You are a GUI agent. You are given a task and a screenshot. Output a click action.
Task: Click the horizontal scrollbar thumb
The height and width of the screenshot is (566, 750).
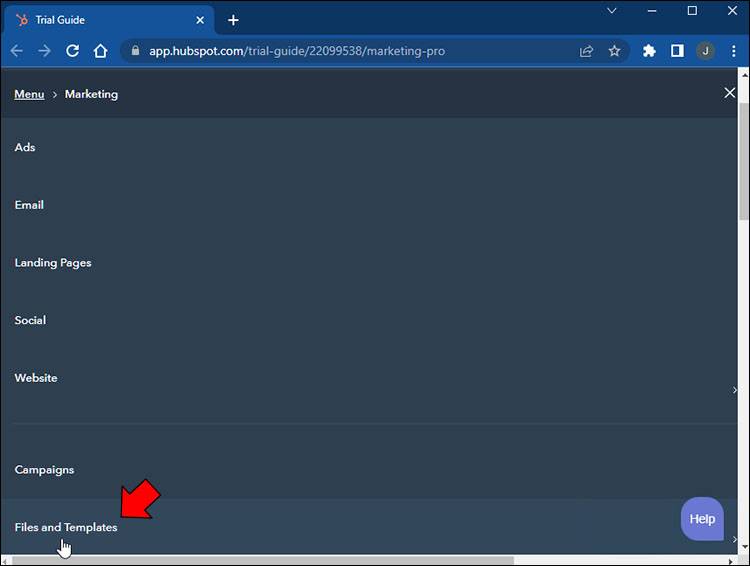263,560
